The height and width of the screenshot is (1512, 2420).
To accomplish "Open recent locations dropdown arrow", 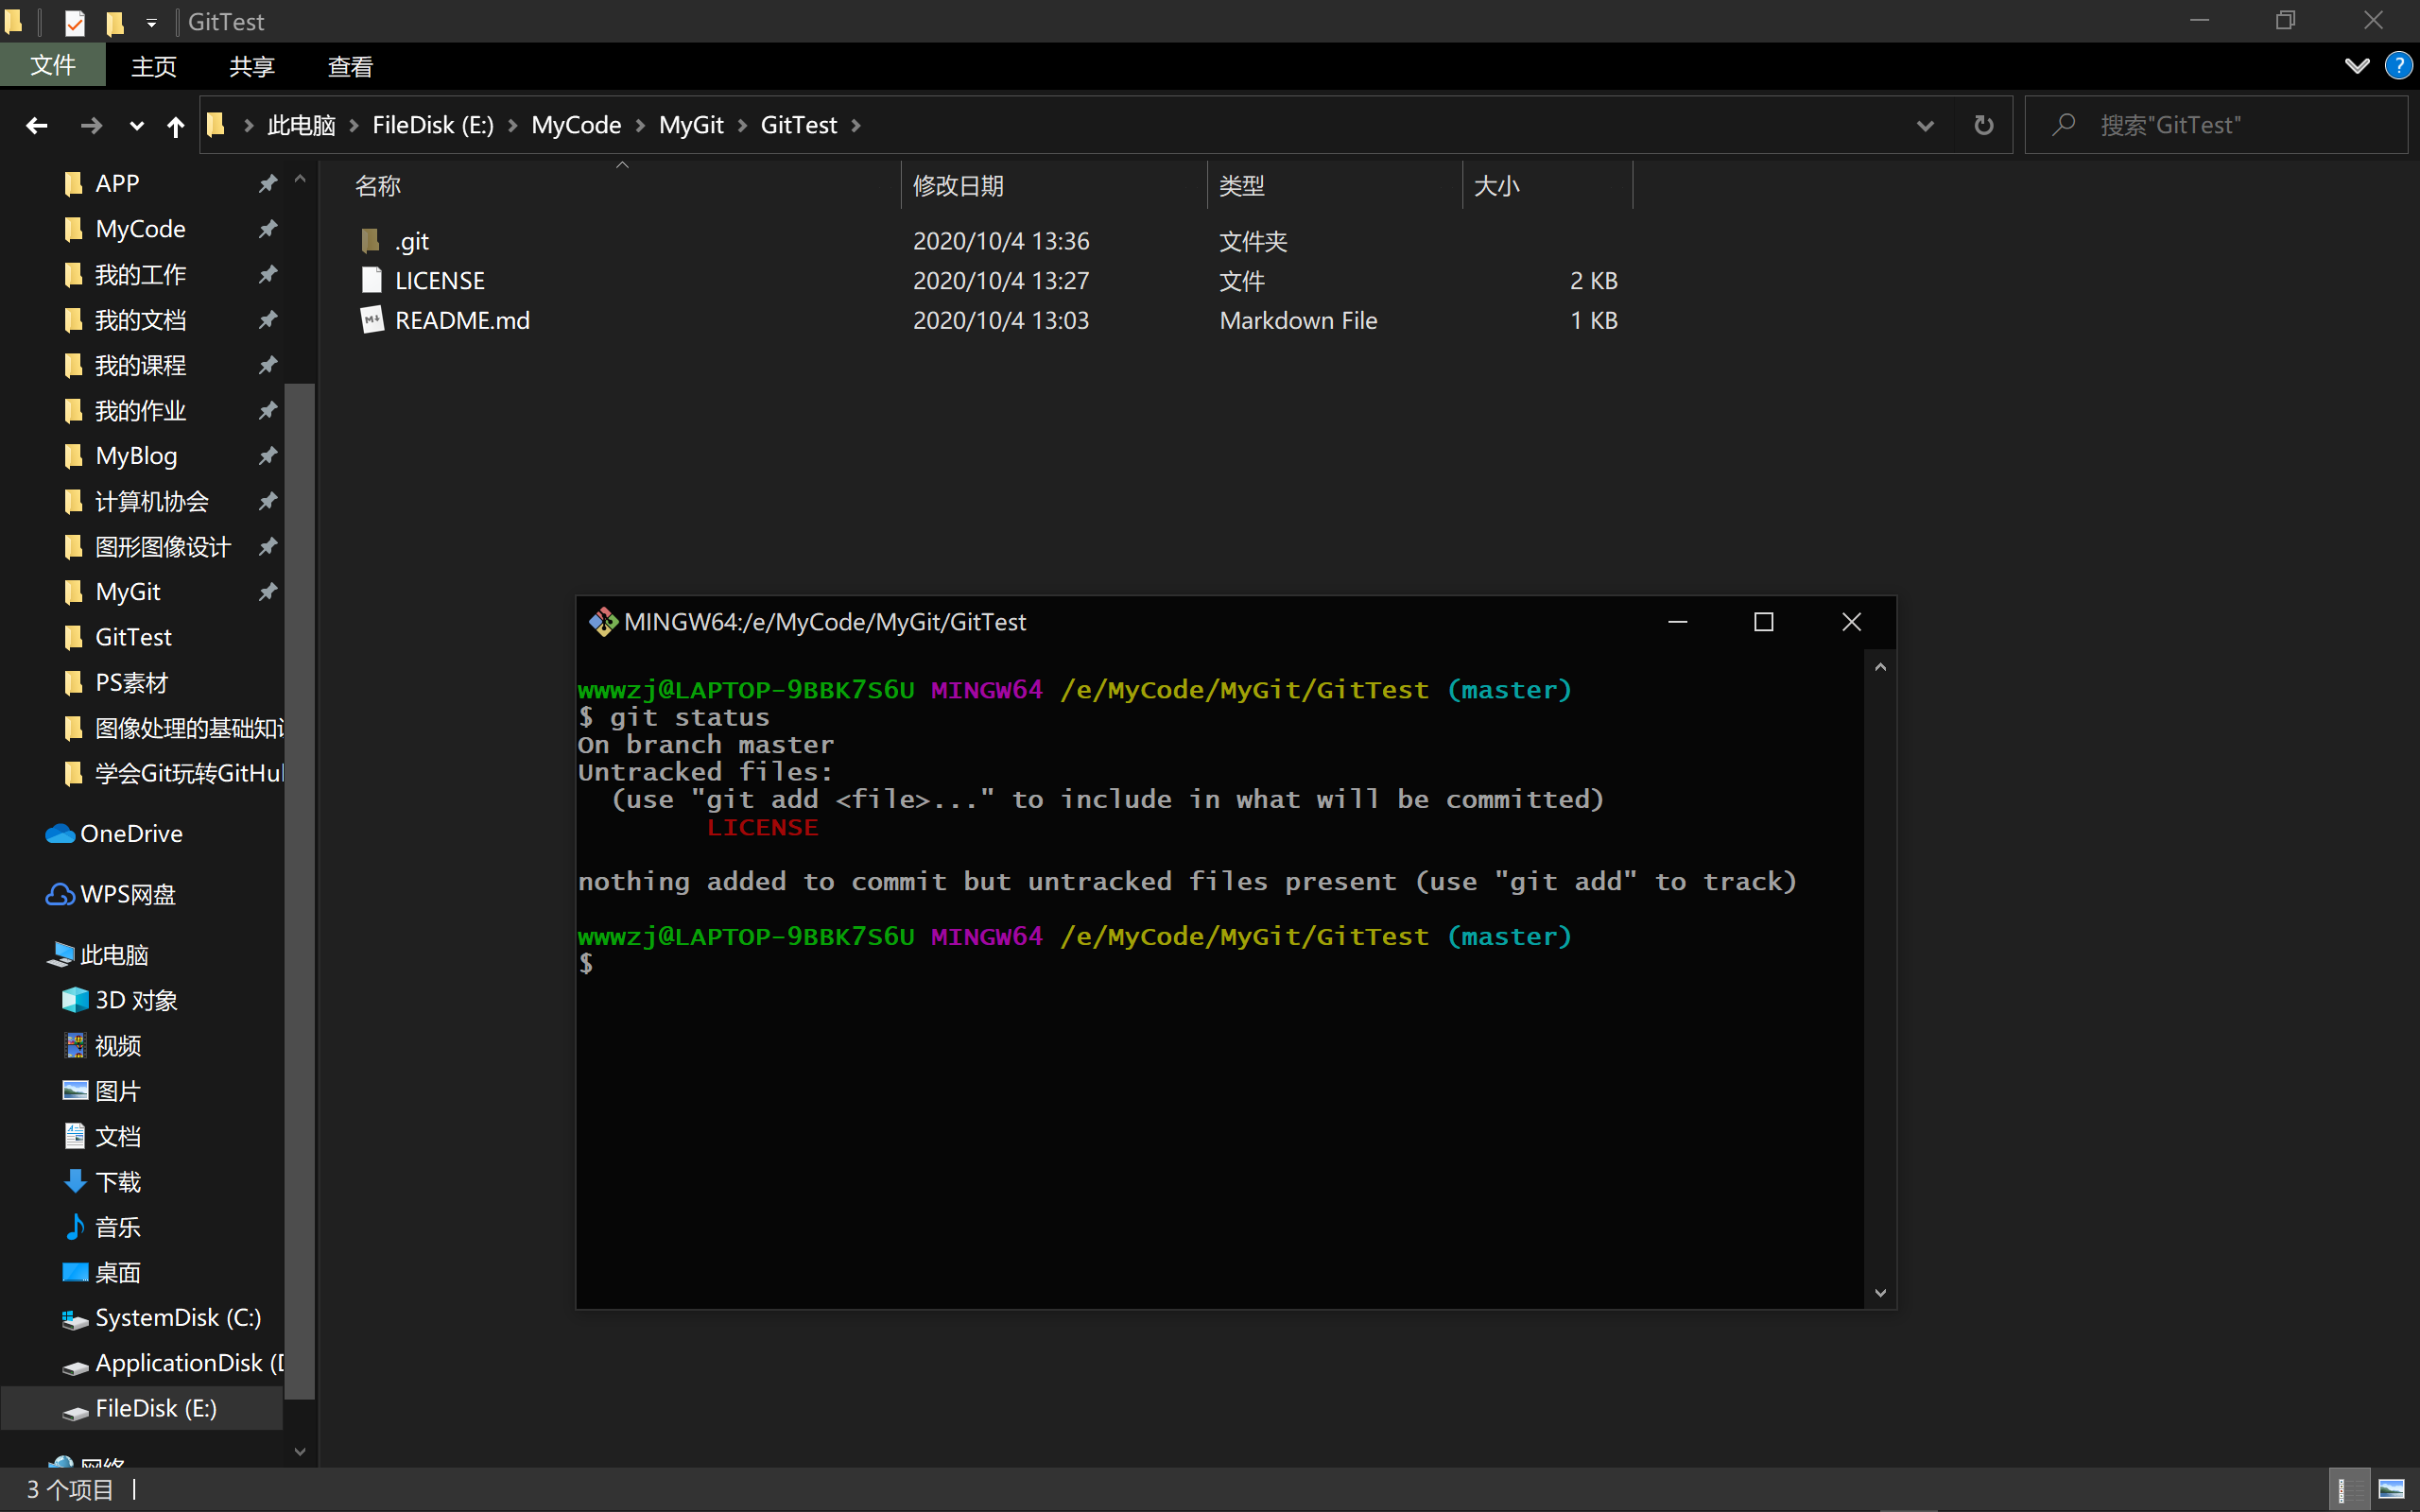I will tap(137, 126).
